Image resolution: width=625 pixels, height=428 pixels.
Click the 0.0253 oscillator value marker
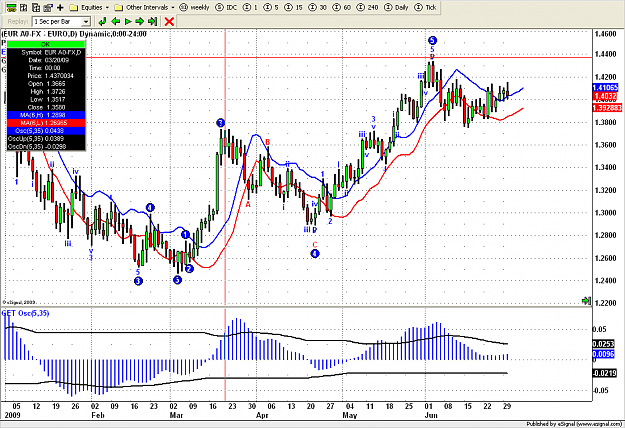603,344
